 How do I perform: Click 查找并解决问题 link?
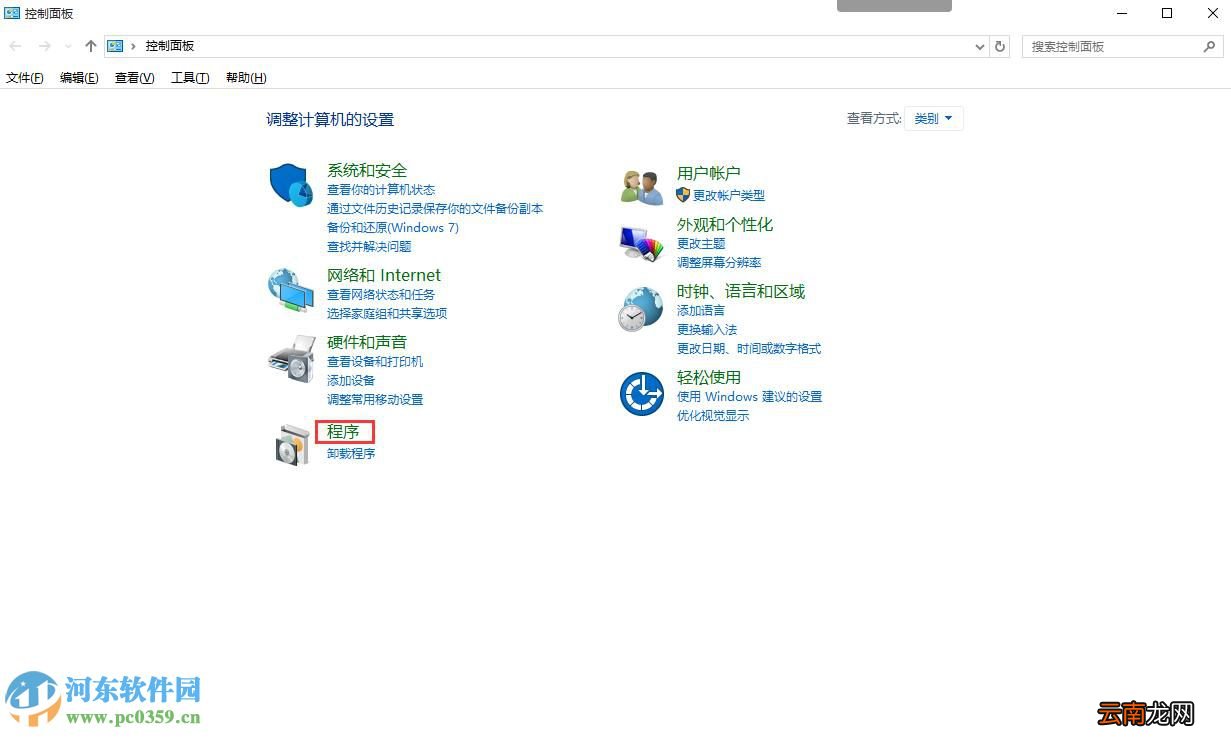click(369, 247)
